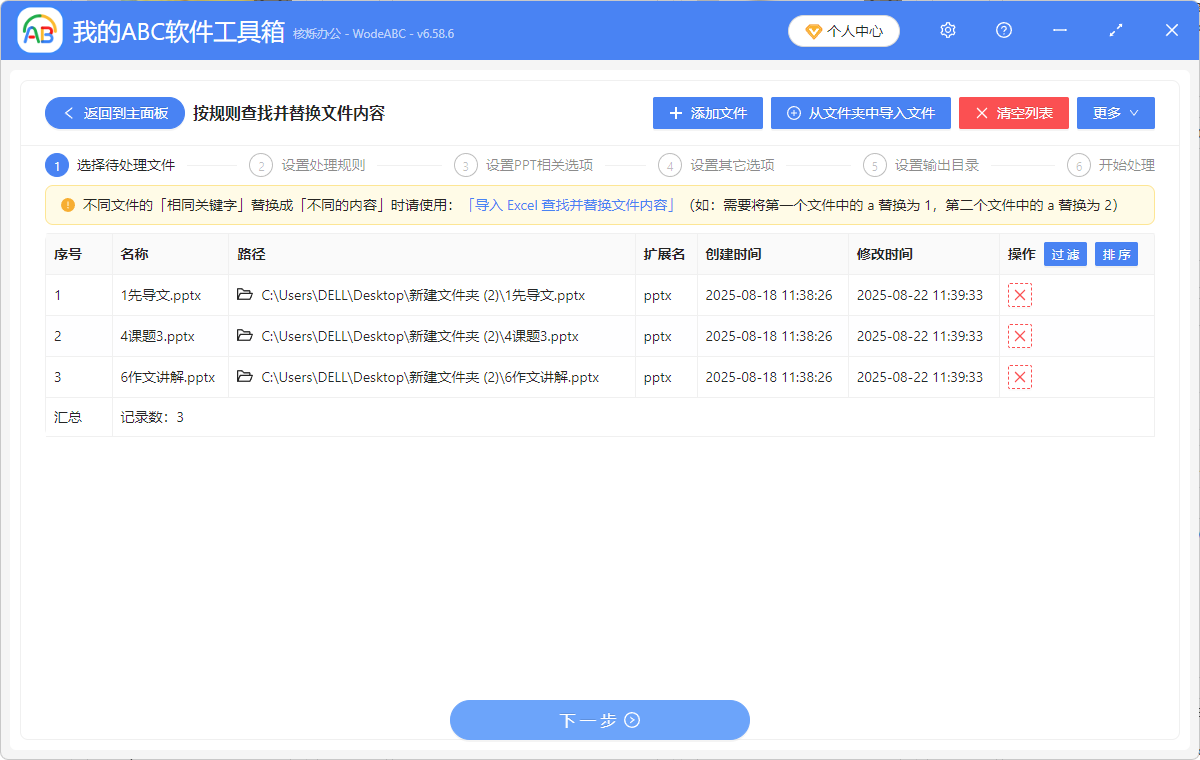The width and height of the screenshot is (1200, 760).
Task: Open the folder icon for 6作文讲解.pptx
Action: (246, 377)
